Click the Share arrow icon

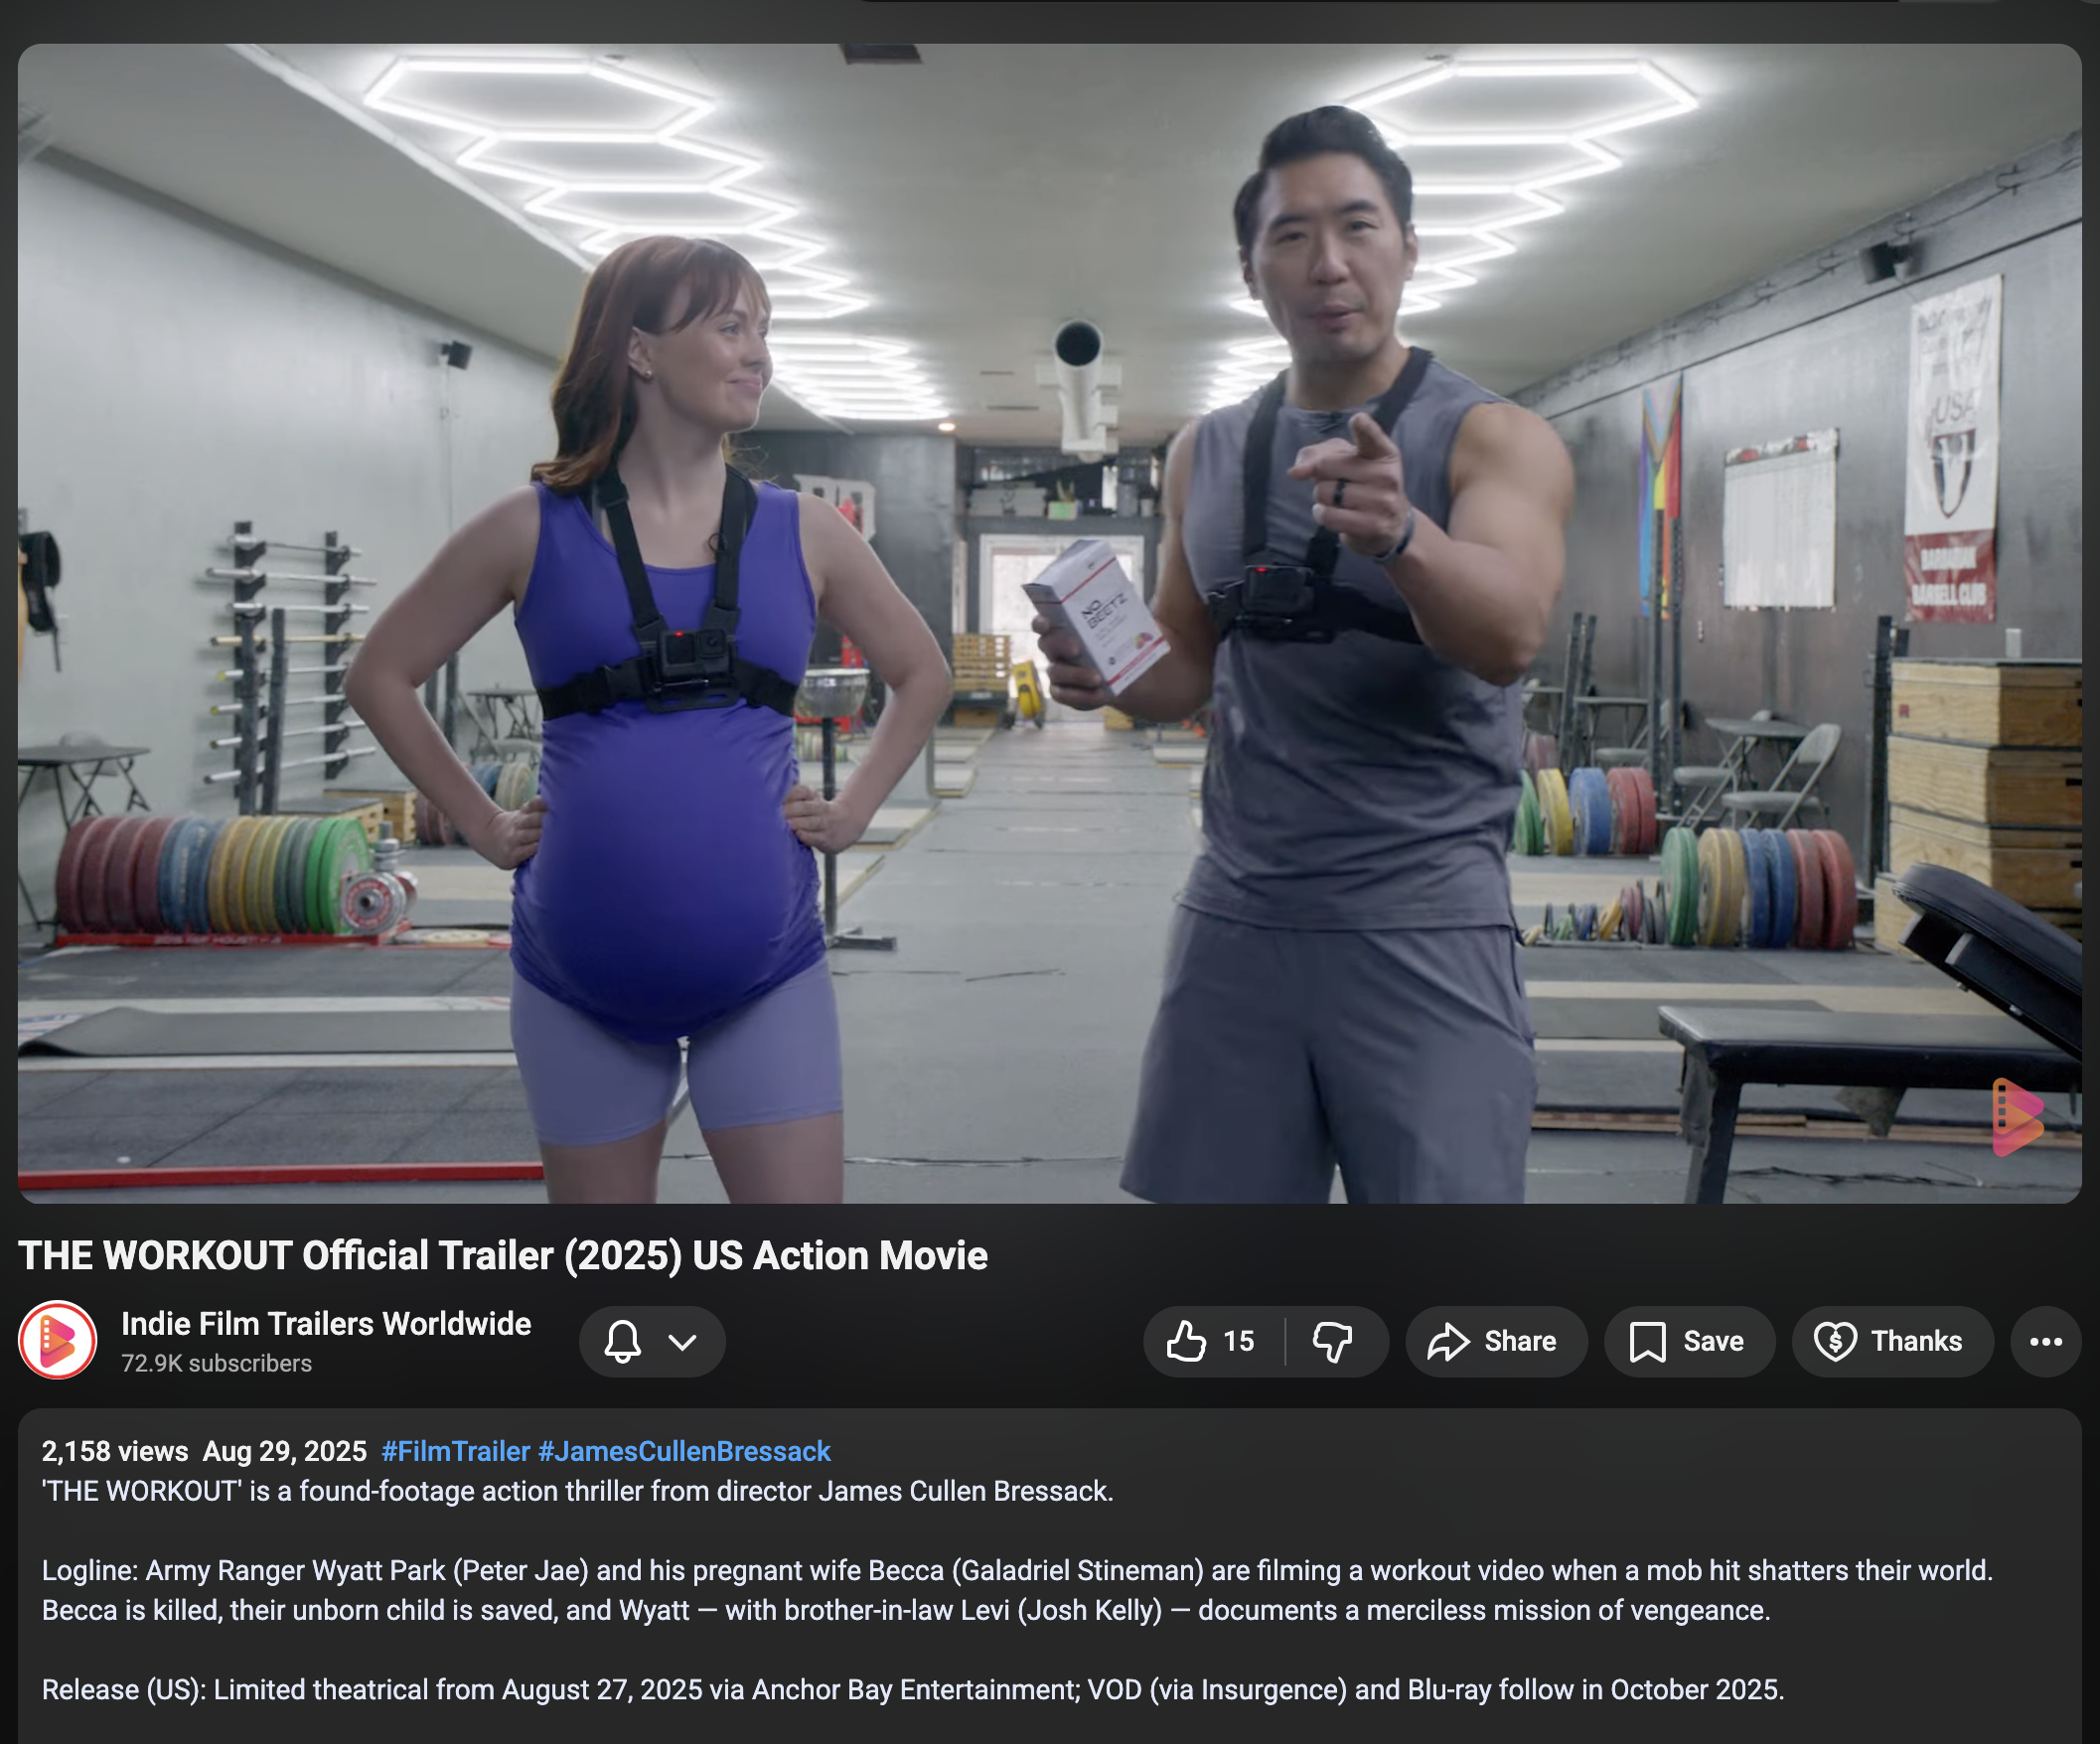[1447, 1341]
